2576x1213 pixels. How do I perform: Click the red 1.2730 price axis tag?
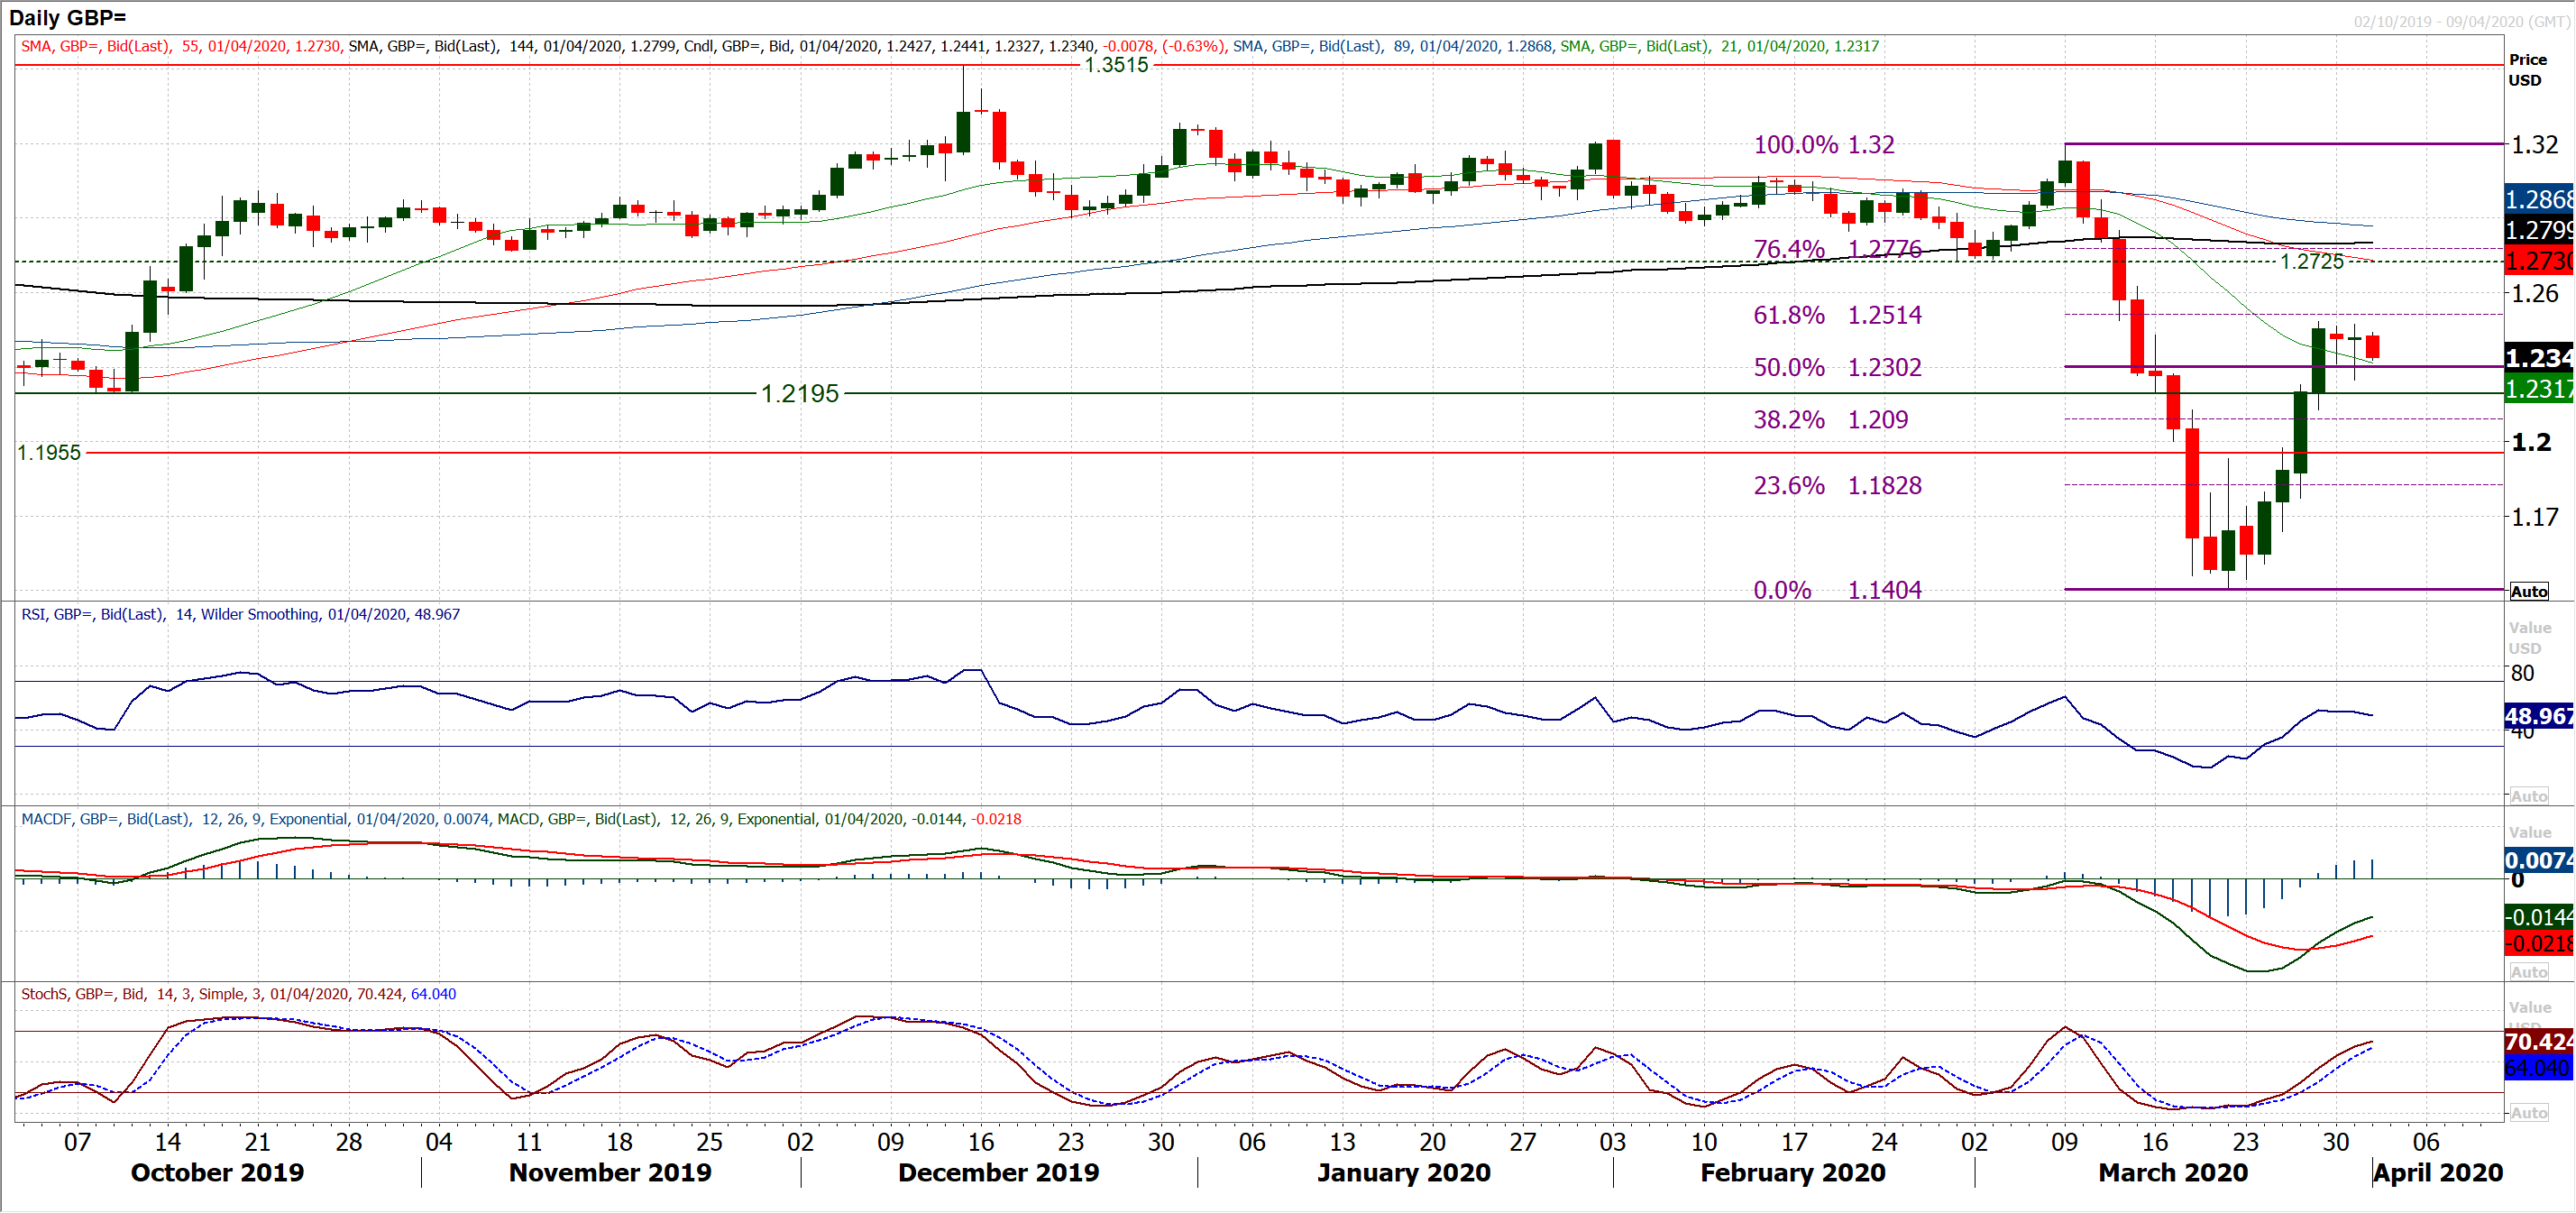click(x=2539, y=261)
